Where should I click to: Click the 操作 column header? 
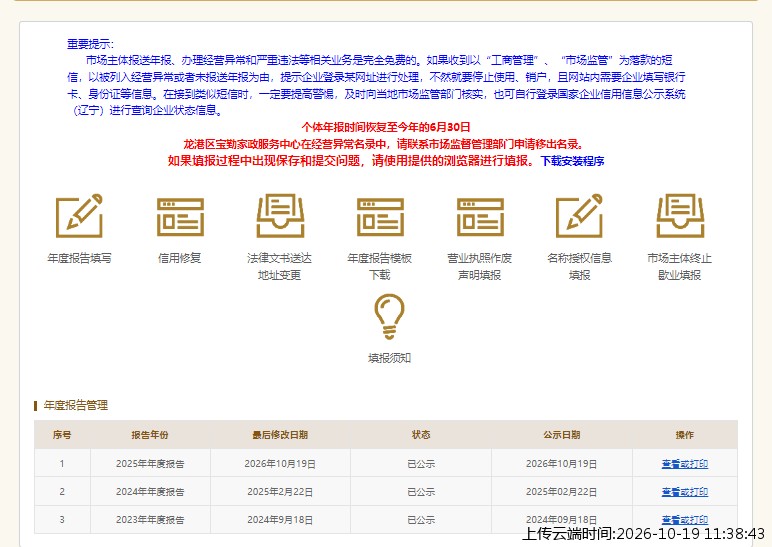tap(685, 435)
